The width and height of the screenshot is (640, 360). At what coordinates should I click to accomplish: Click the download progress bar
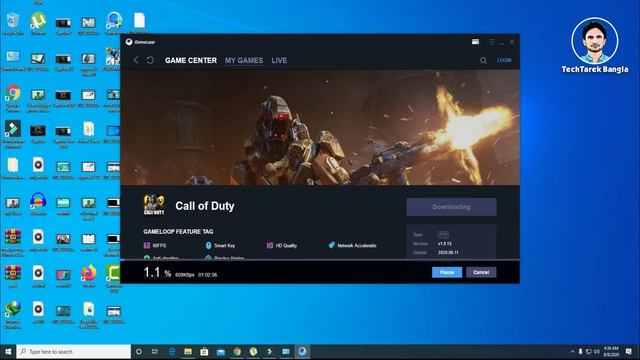[320, 260]
